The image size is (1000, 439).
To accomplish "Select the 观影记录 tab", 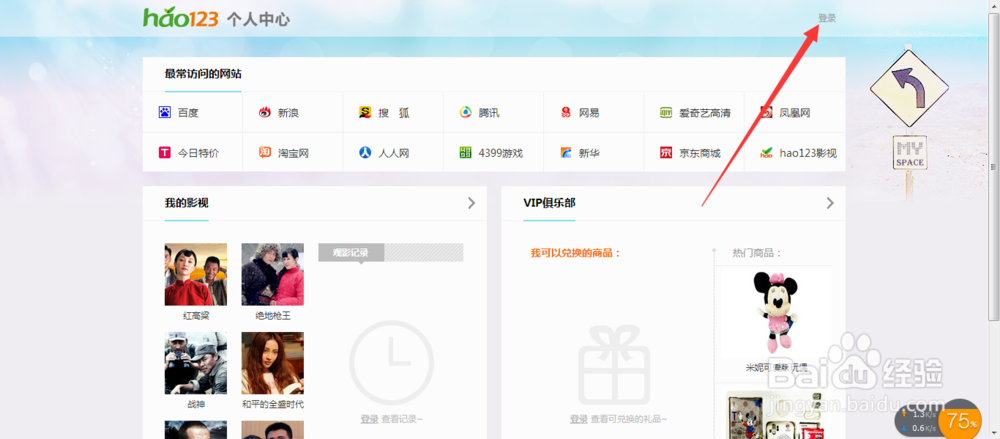I will pos(351,253).
